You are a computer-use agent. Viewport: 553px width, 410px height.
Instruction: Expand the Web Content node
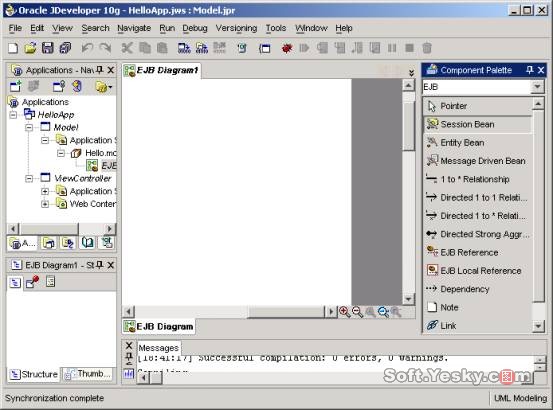45,204
